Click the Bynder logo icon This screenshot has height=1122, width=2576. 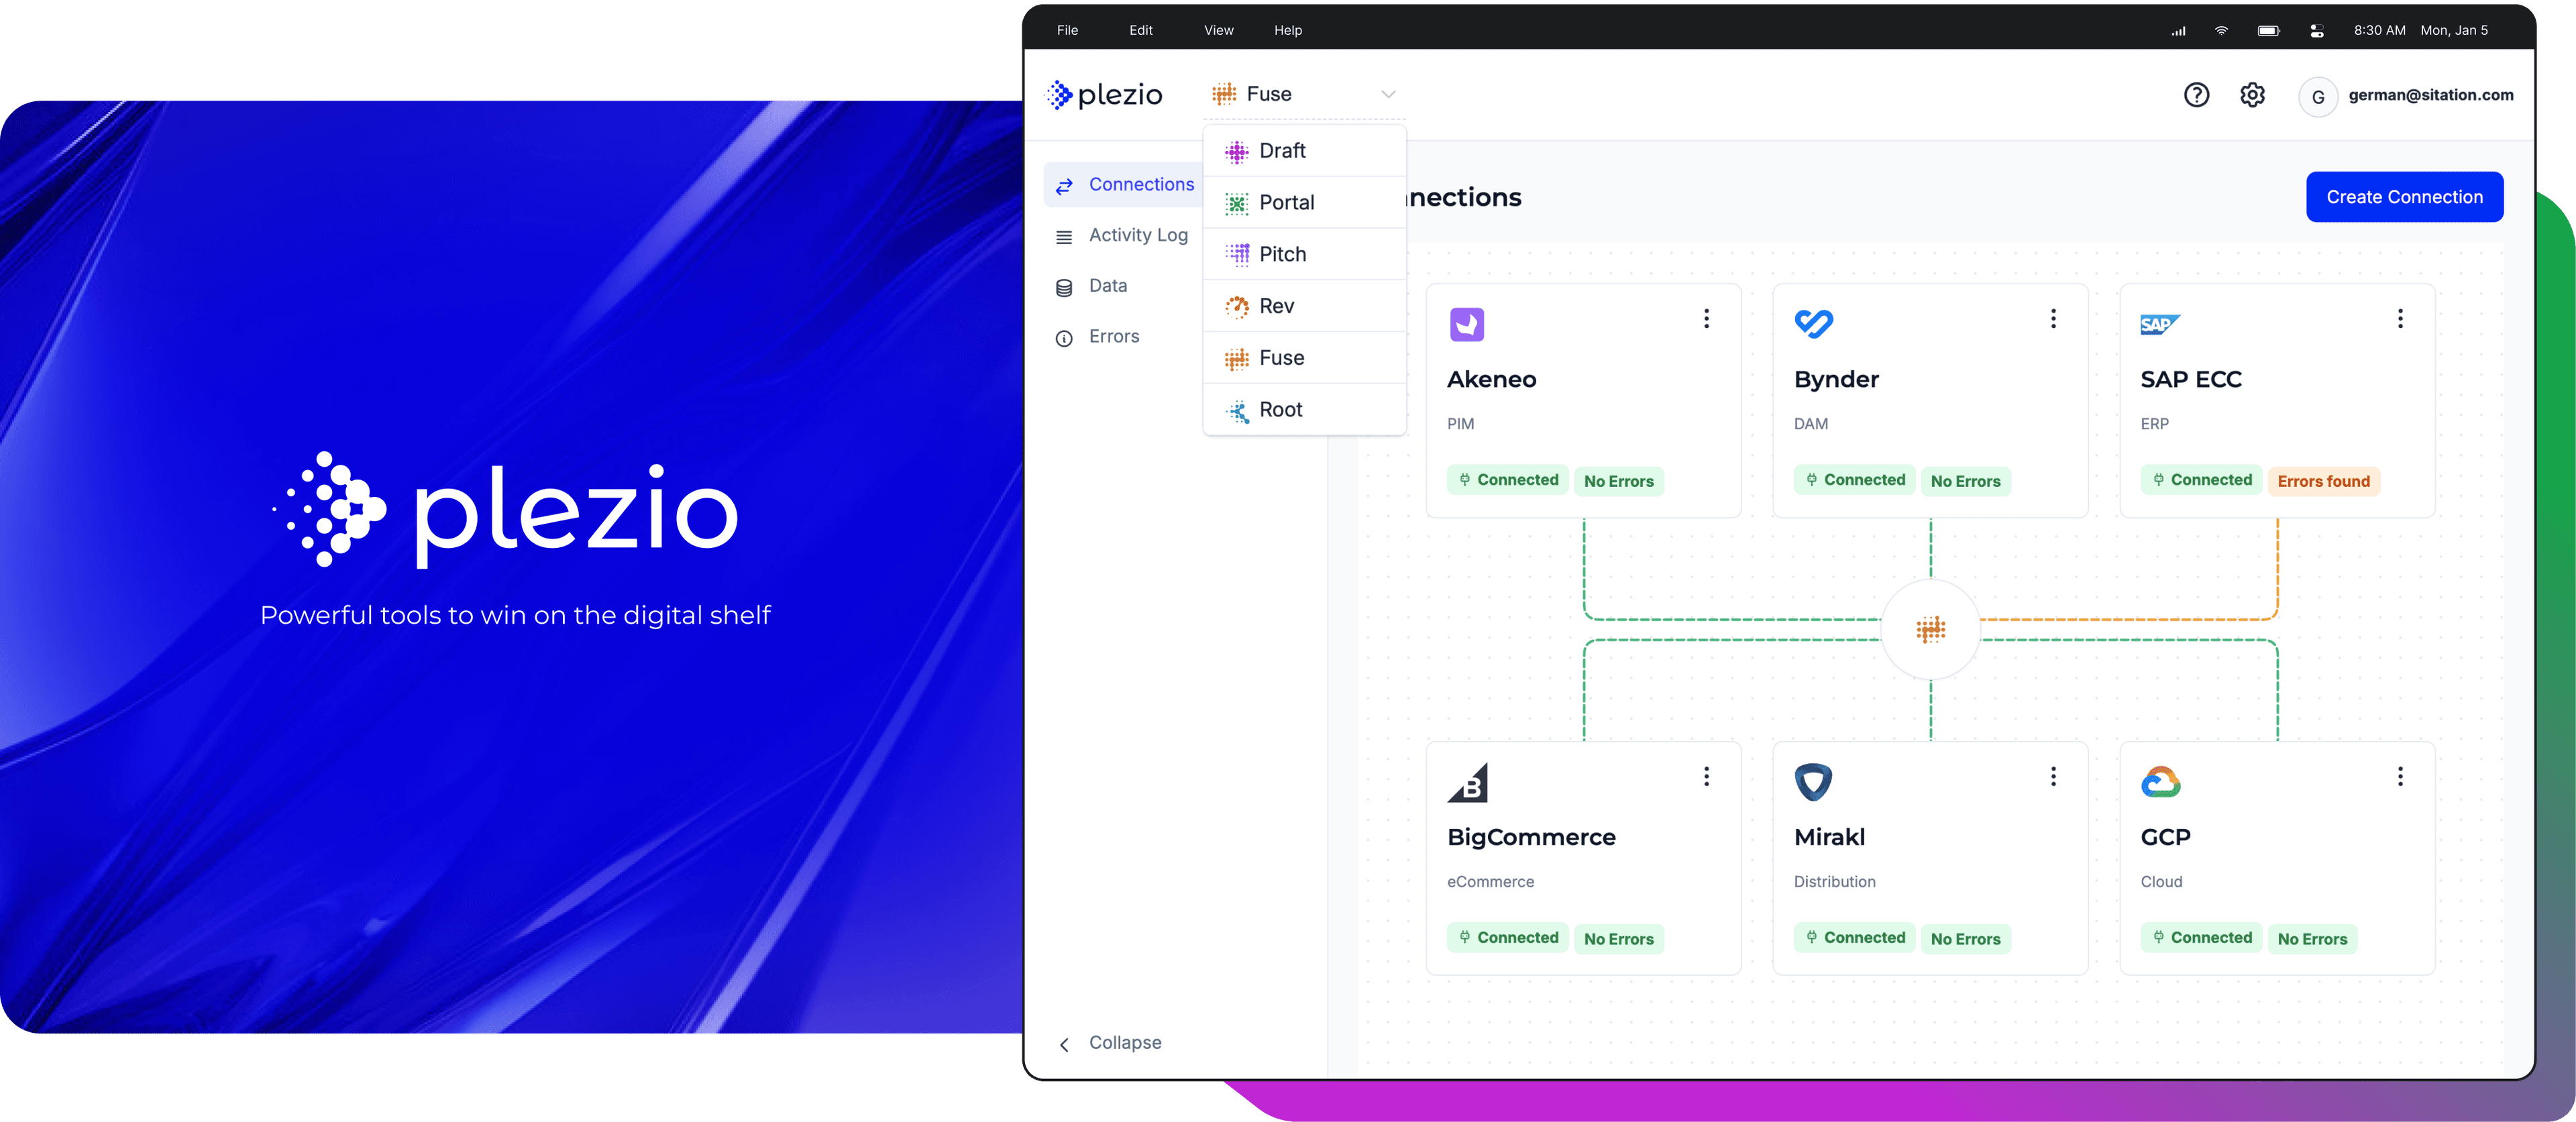[x=1813, y=323]
